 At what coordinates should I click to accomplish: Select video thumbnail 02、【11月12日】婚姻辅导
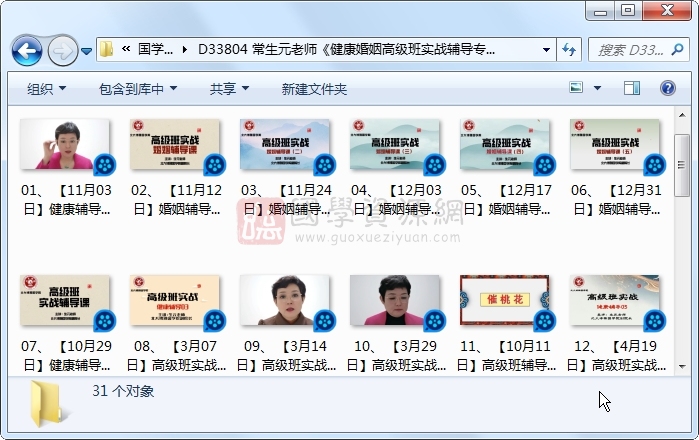click(x=176, y=145)
